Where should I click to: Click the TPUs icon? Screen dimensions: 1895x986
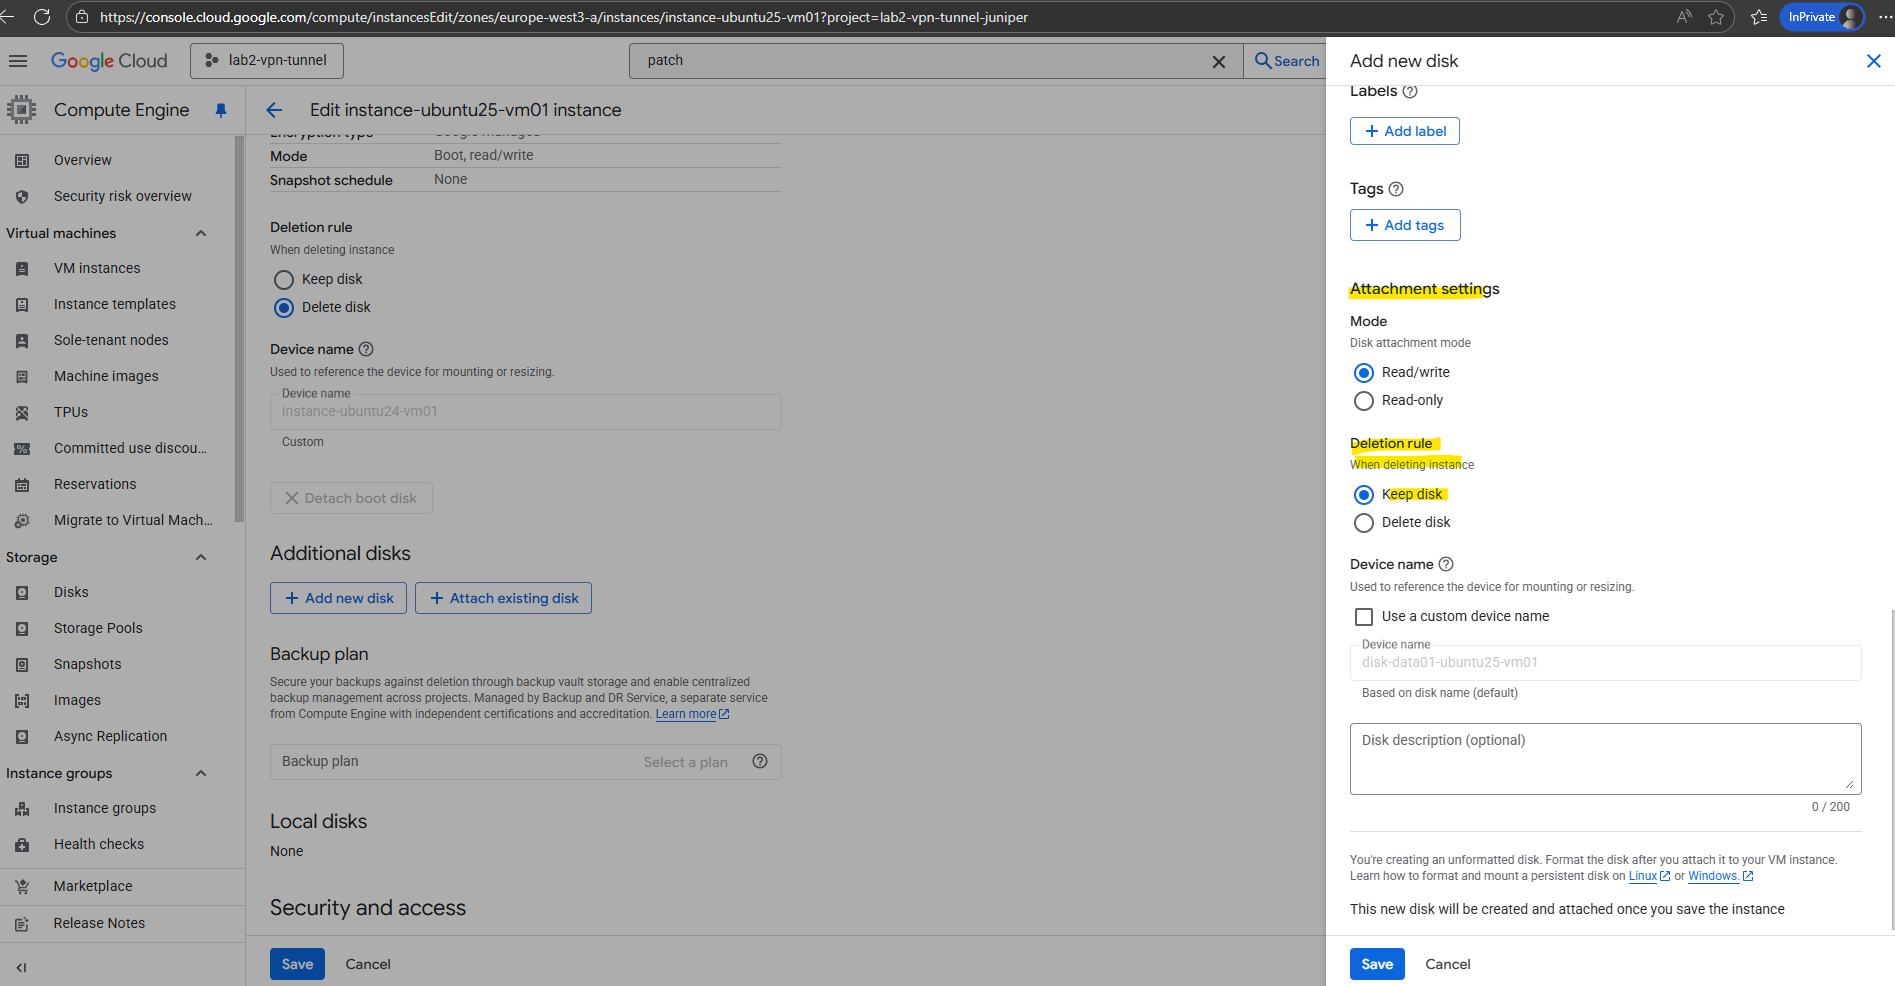click(22, 412)
